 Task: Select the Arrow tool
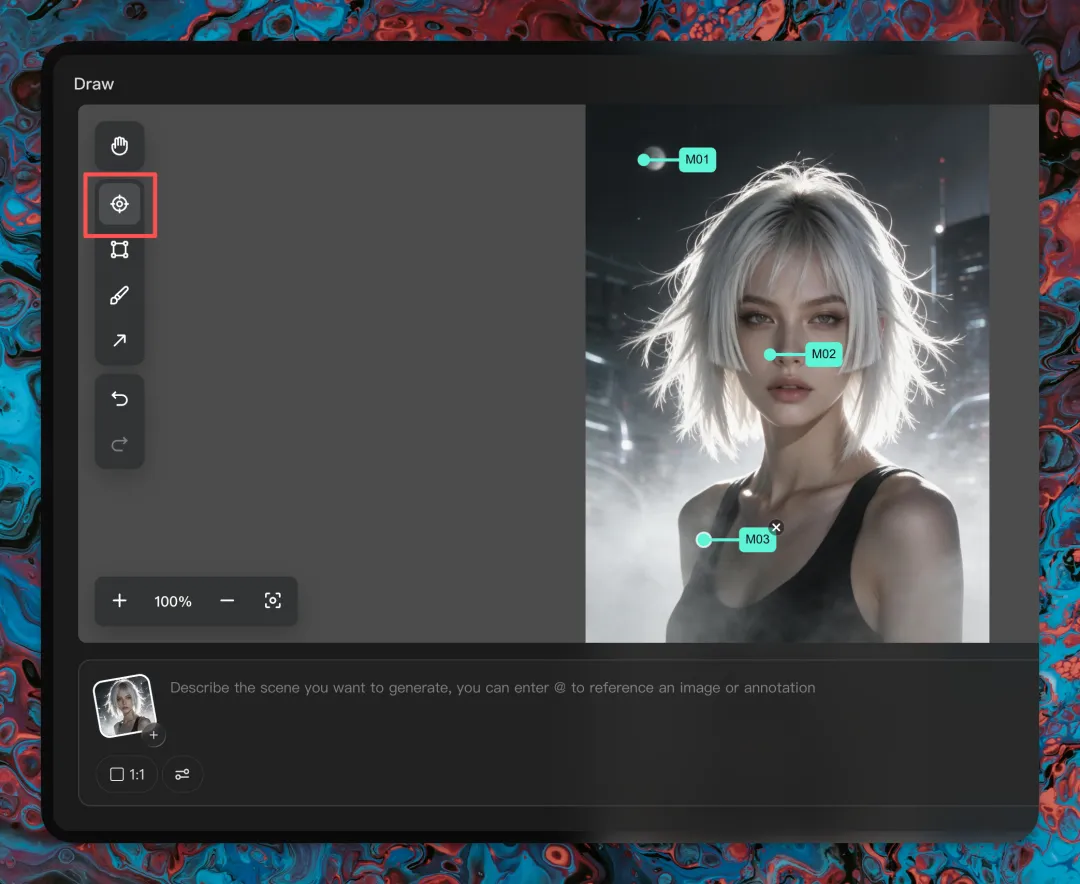[x=119, y=340]
